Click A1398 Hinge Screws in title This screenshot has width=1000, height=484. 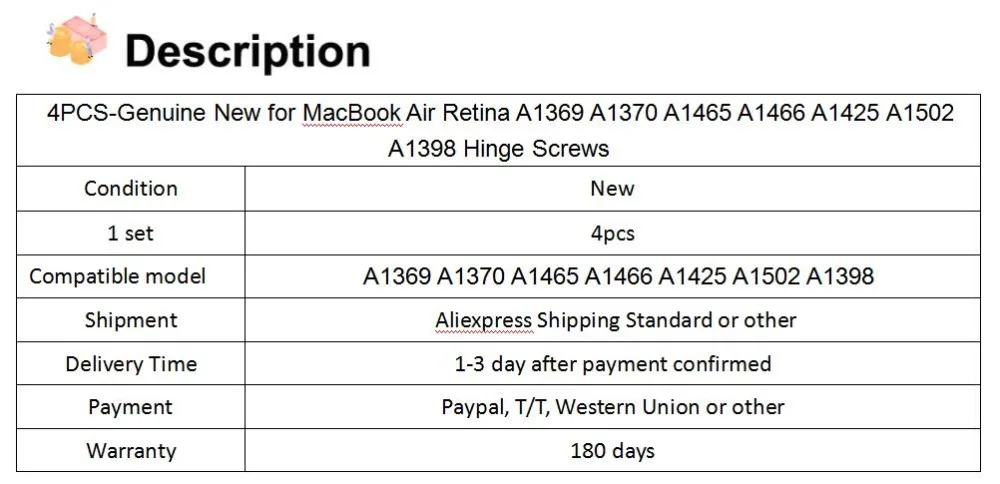499,149
